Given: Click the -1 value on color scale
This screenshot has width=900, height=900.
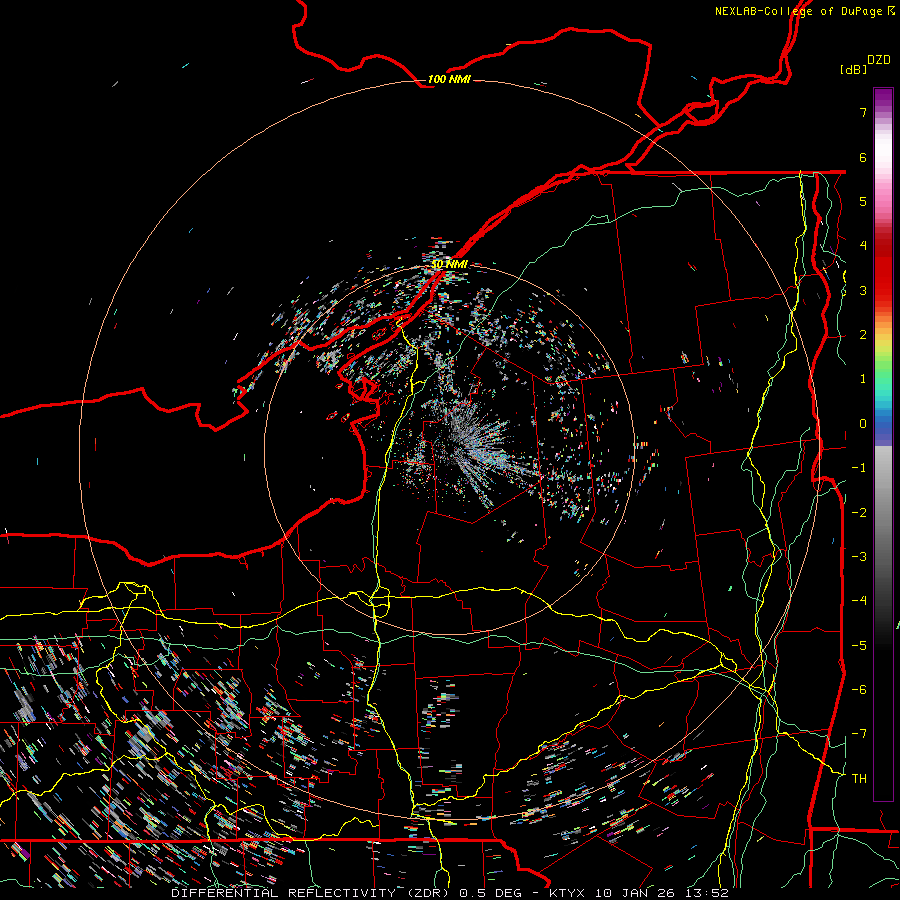Looking at the screenshot, I should (x=859, y=468).
